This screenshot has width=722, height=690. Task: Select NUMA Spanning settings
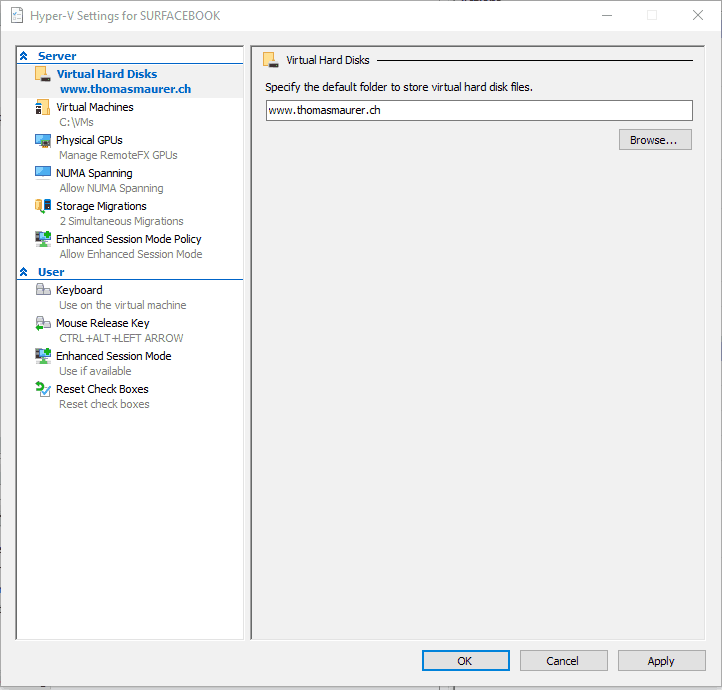(94, 173)
